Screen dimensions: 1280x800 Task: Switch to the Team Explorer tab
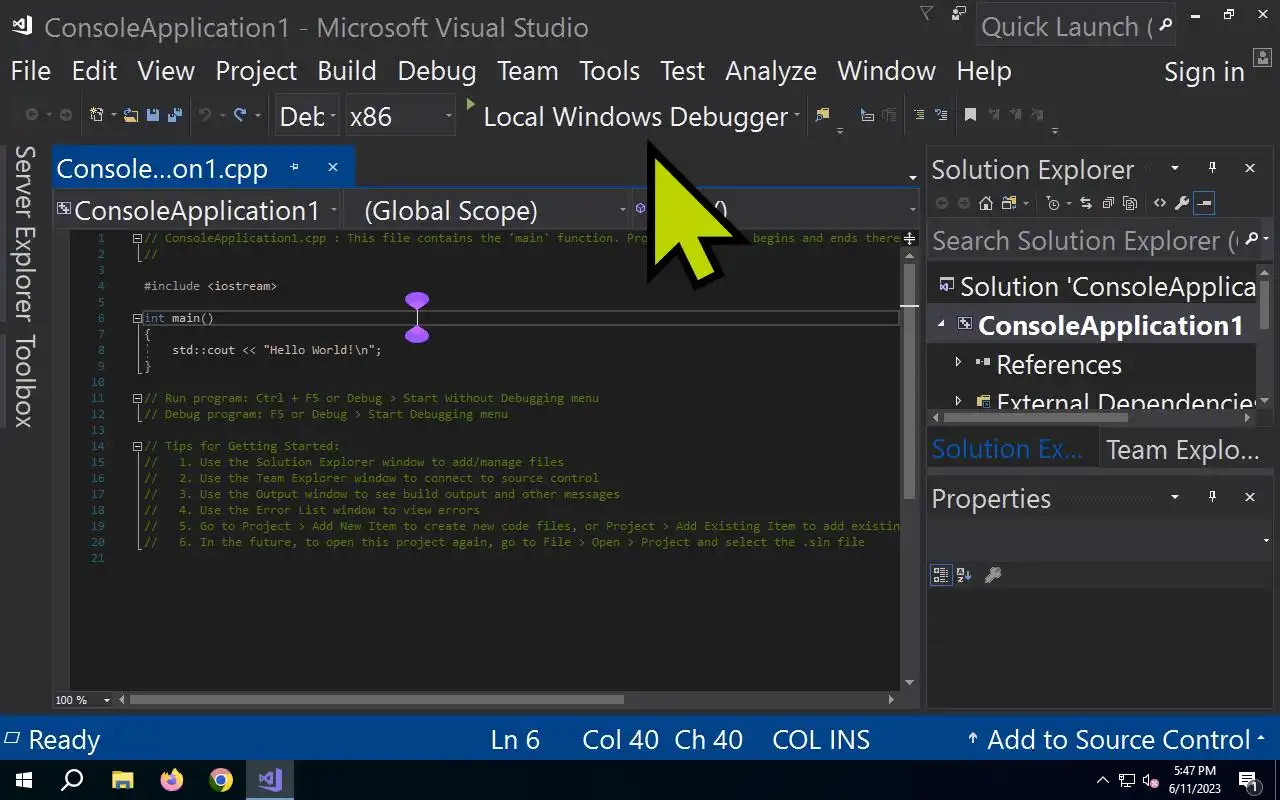click(1182, 449)
